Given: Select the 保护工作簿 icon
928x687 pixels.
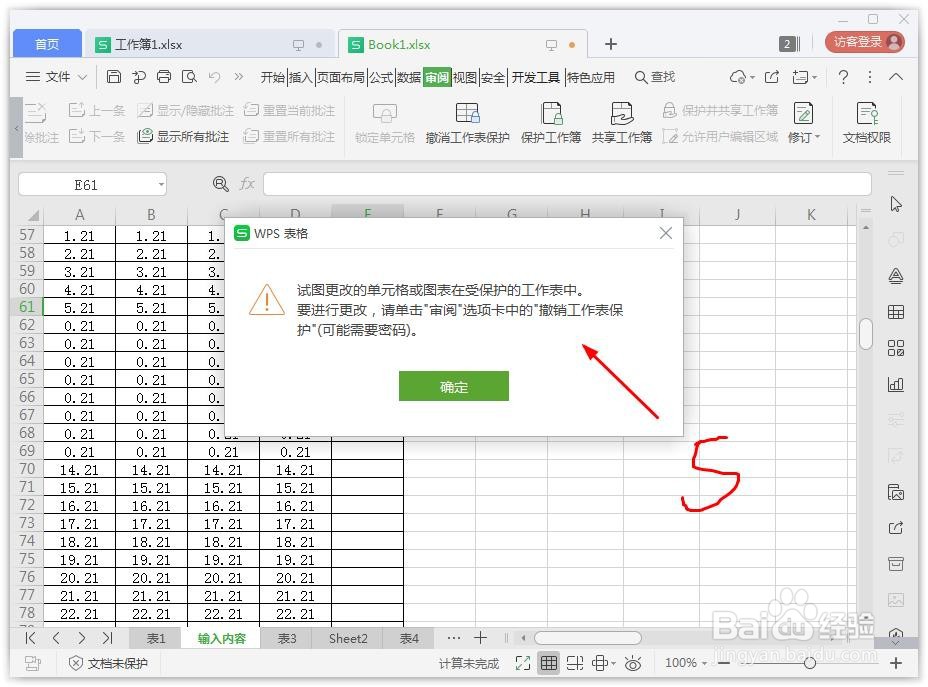Looking at the screenshot, I should point(551,122).
